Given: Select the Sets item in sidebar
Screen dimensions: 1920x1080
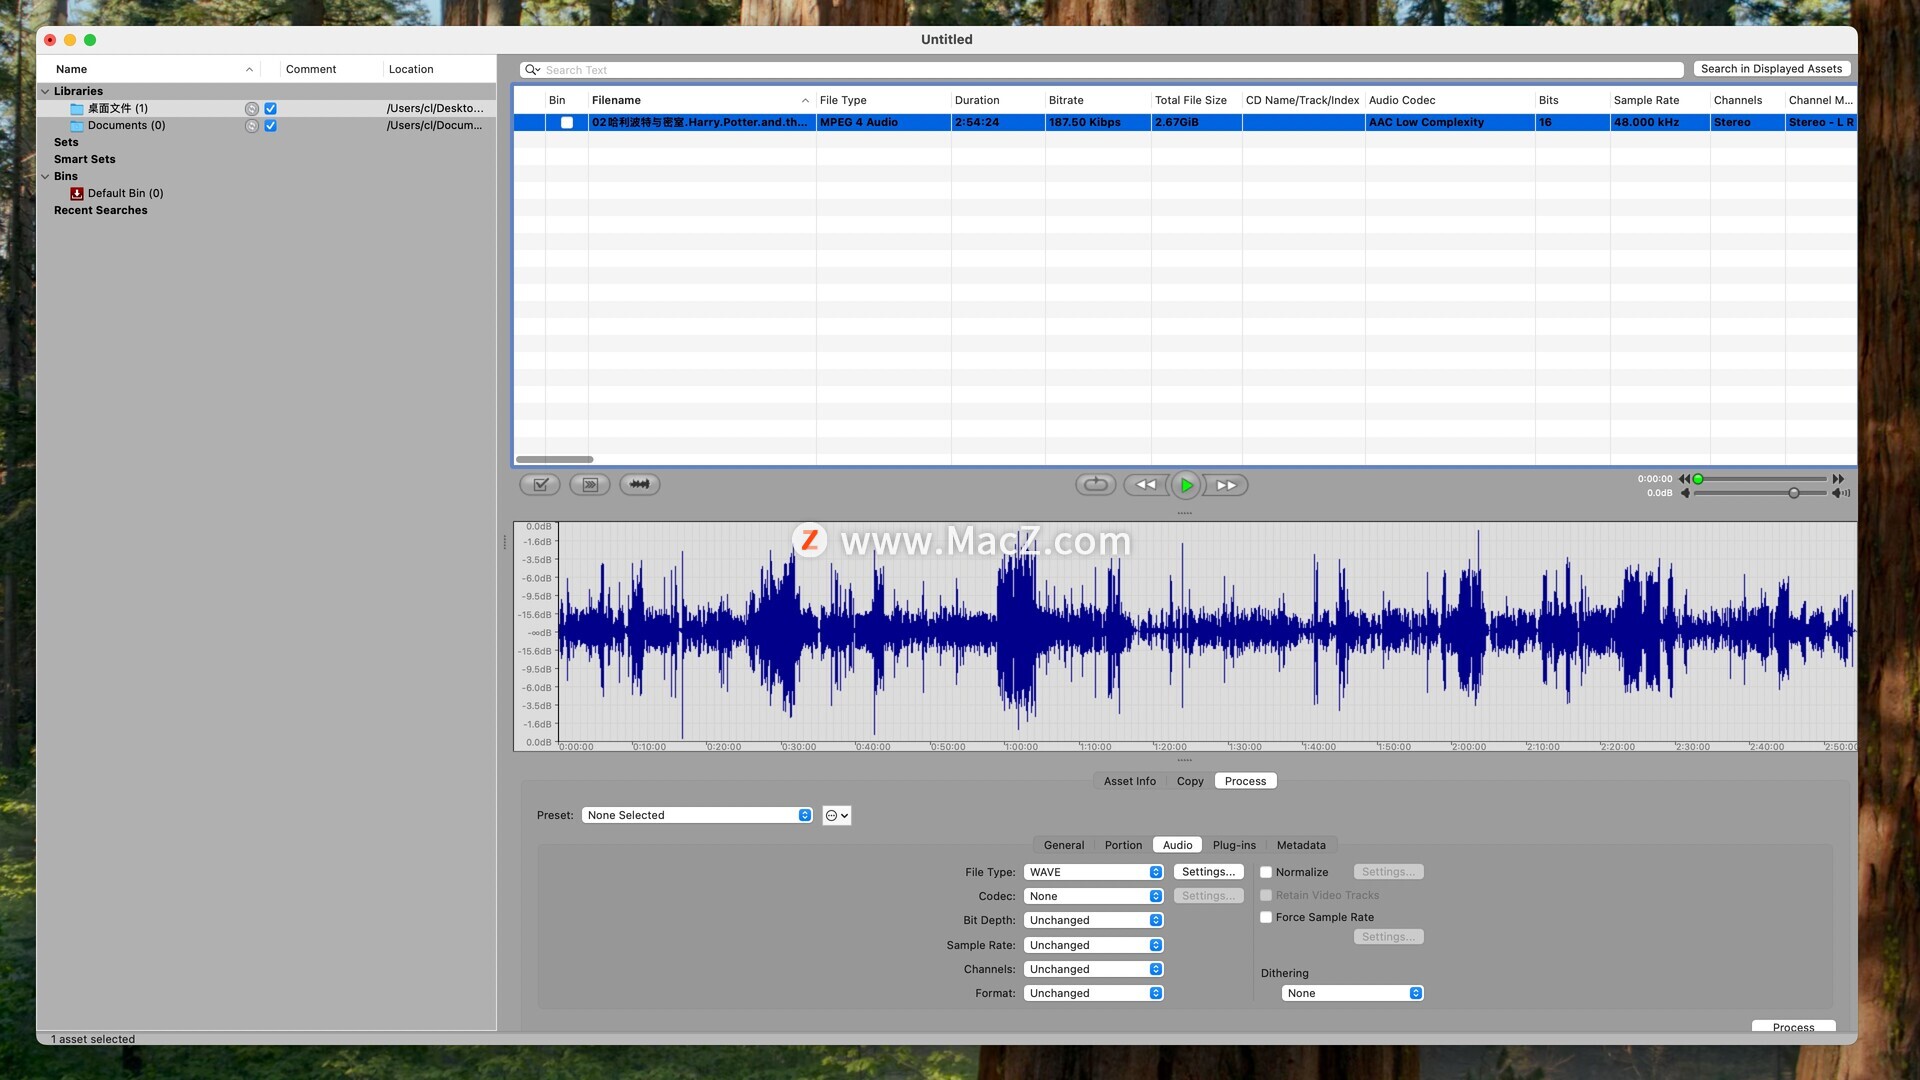Looking at the screenshot, I should pos(66,143).
